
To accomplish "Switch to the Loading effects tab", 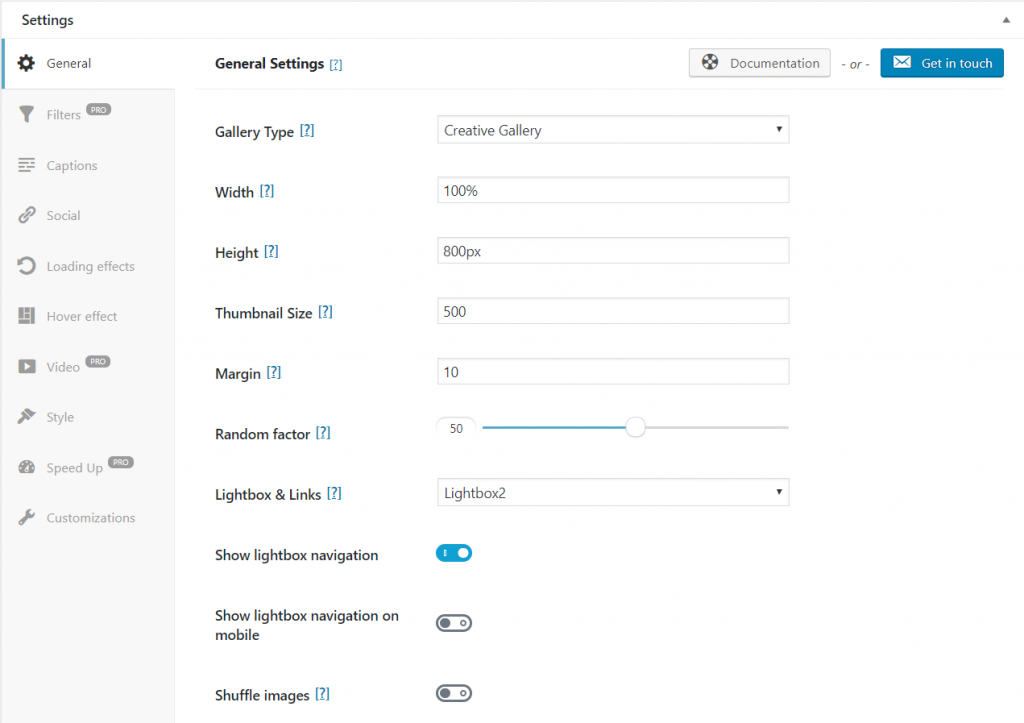I will pyautogui.click(x=89, y=266).
